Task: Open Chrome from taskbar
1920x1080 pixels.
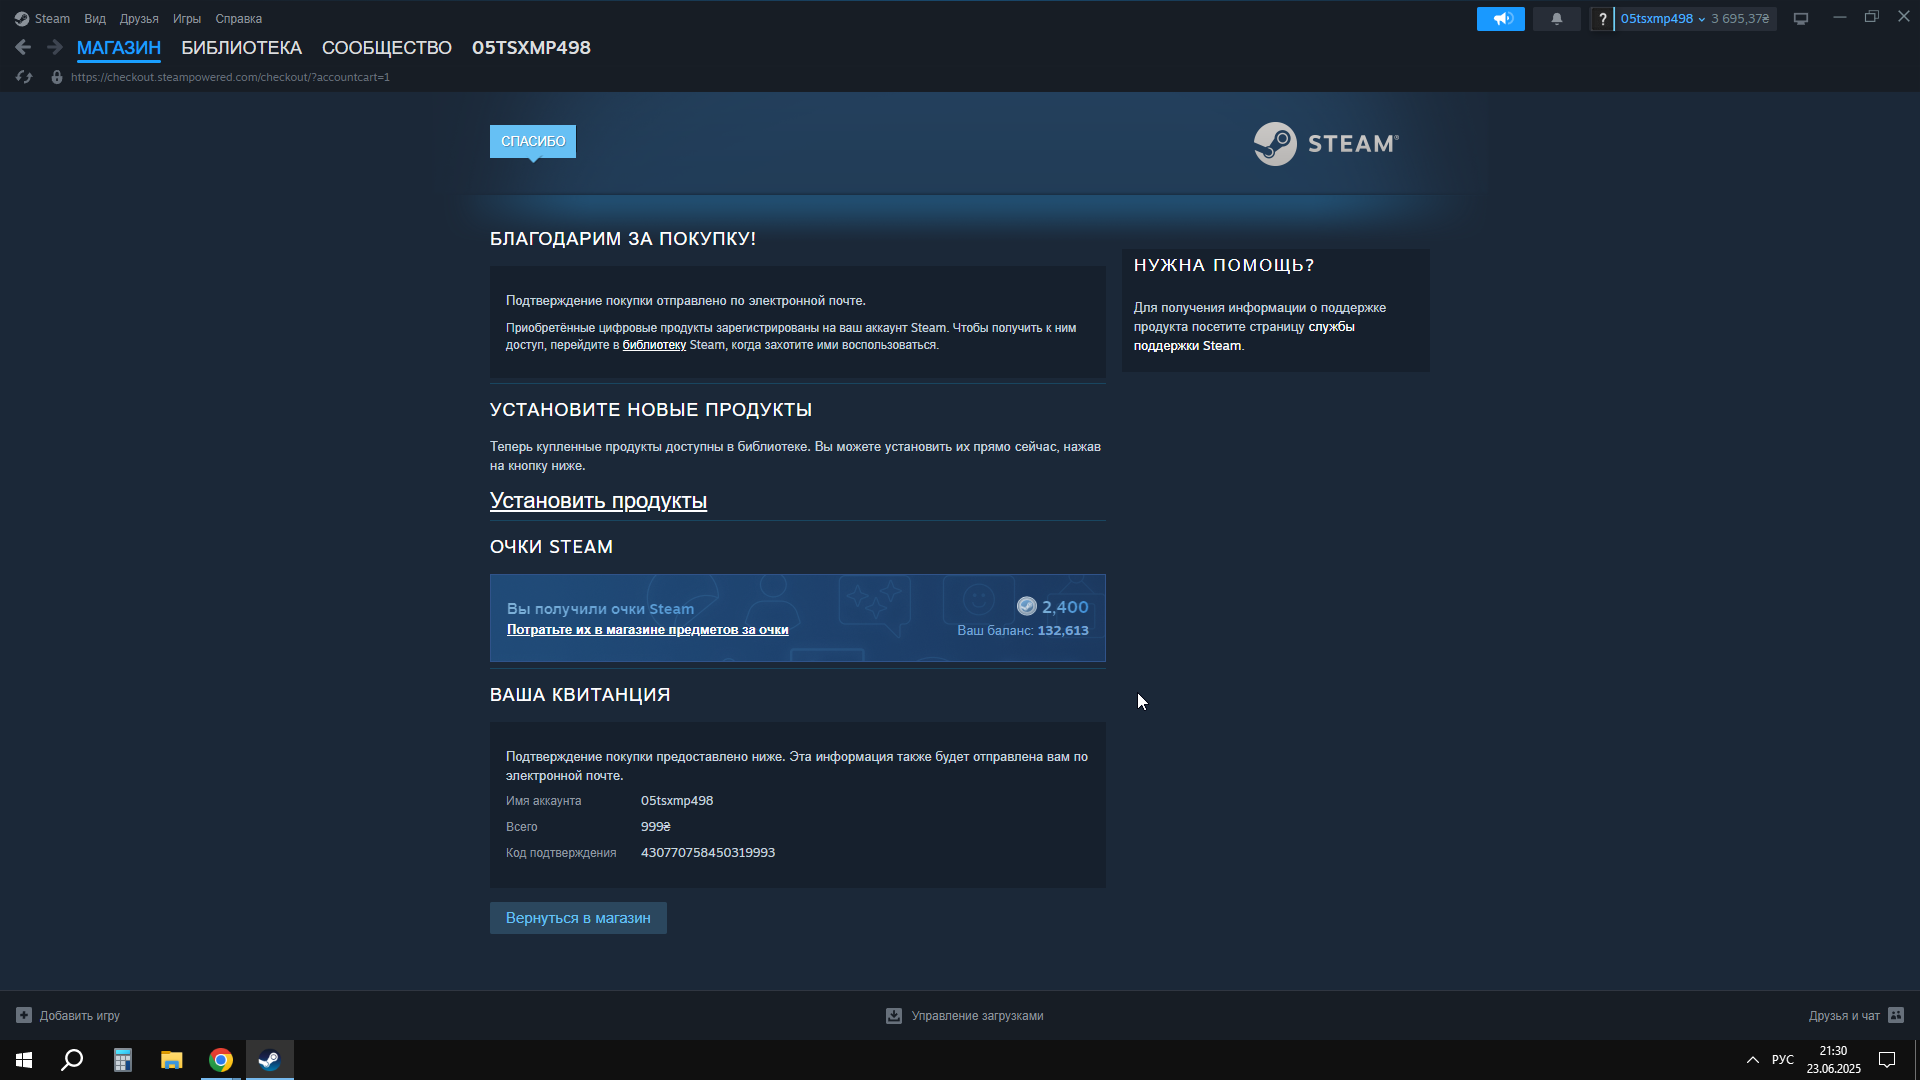Action: pos(221,1060)
